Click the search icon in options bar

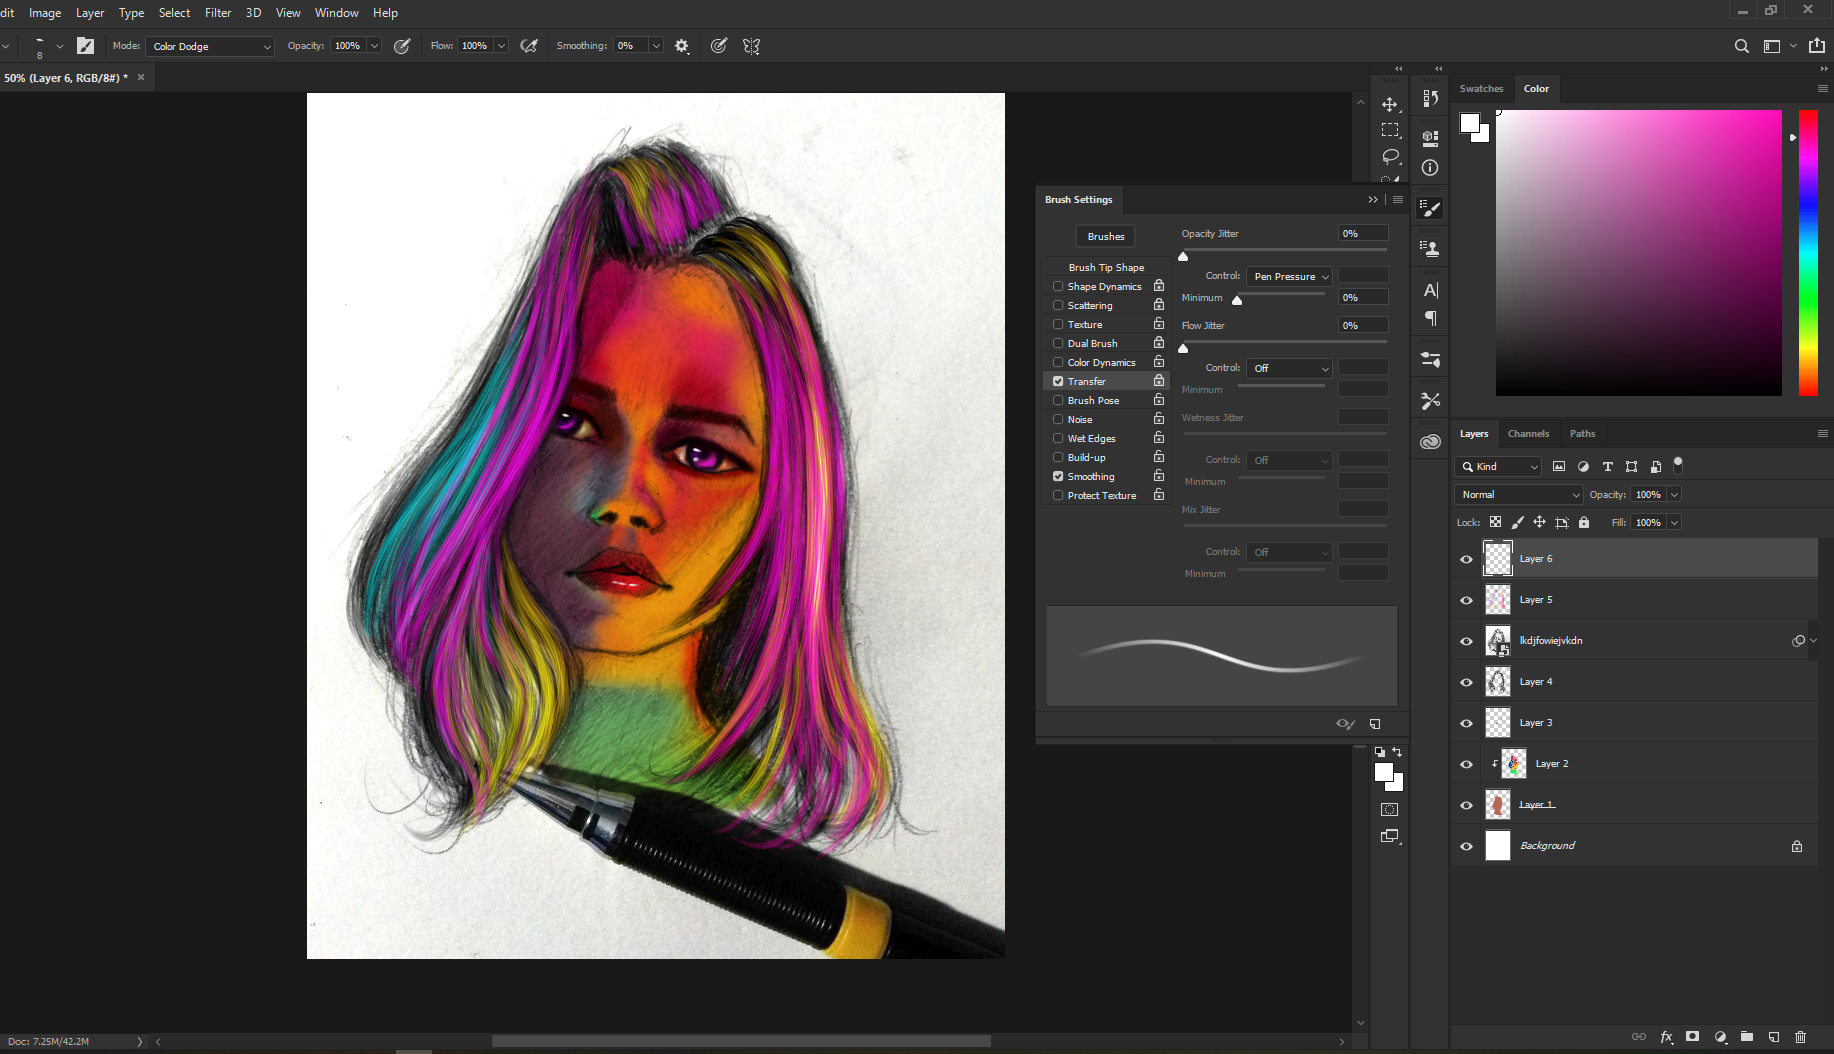click(1741, 46)
